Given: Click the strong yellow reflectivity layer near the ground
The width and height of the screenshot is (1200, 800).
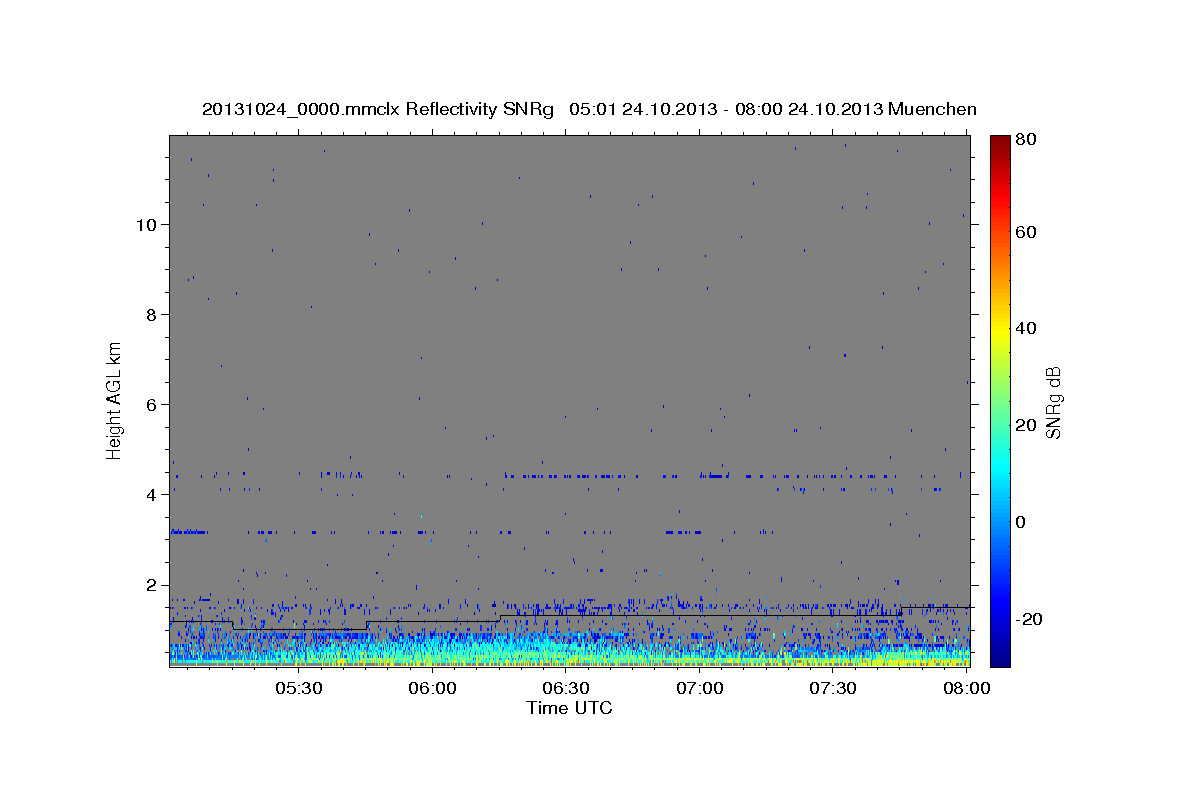Looking at the screenshot, I should coord(570,660).
